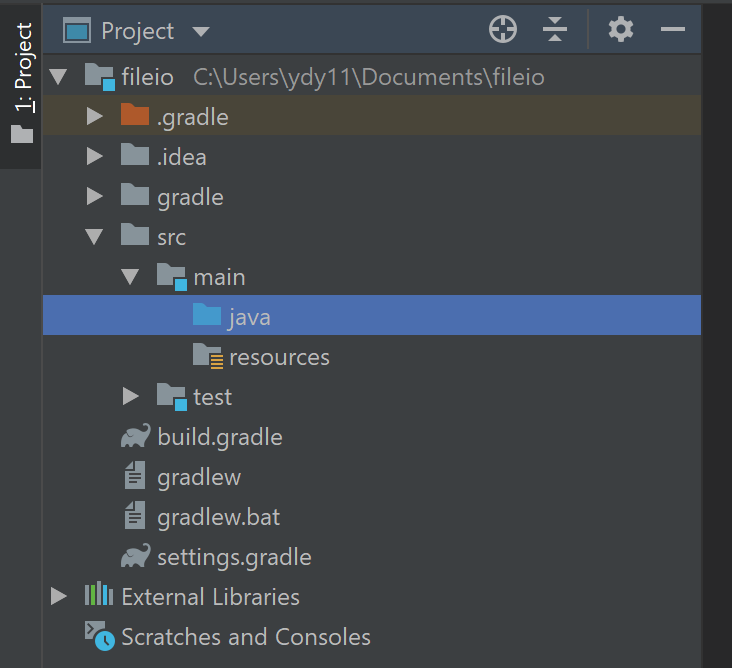The width and height of the screenshot is (732, 668).
Task: Expand the .idea folder arrow
Action: pos(95,156)
